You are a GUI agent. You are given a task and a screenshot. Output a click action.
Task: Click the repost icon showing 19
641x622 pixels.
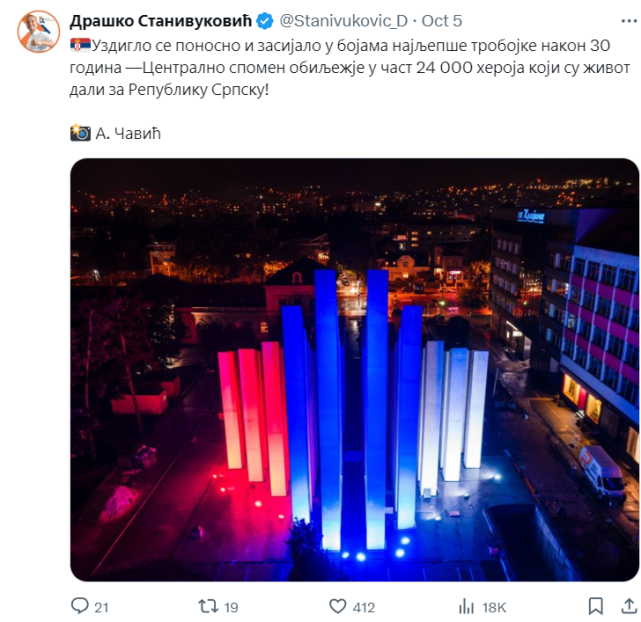[208, 606]
